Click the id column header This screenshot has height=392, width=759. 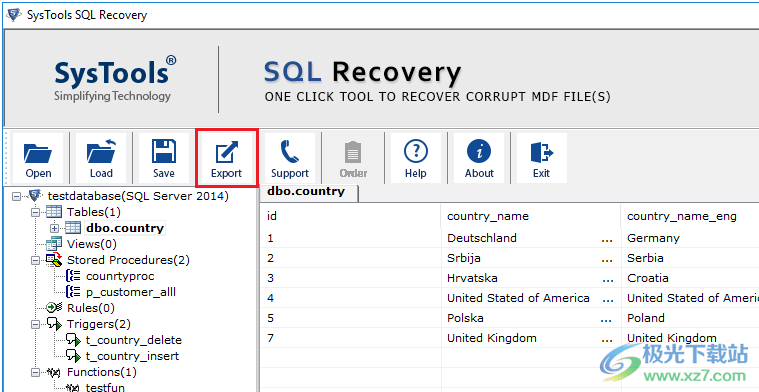(x=351, y=216)
